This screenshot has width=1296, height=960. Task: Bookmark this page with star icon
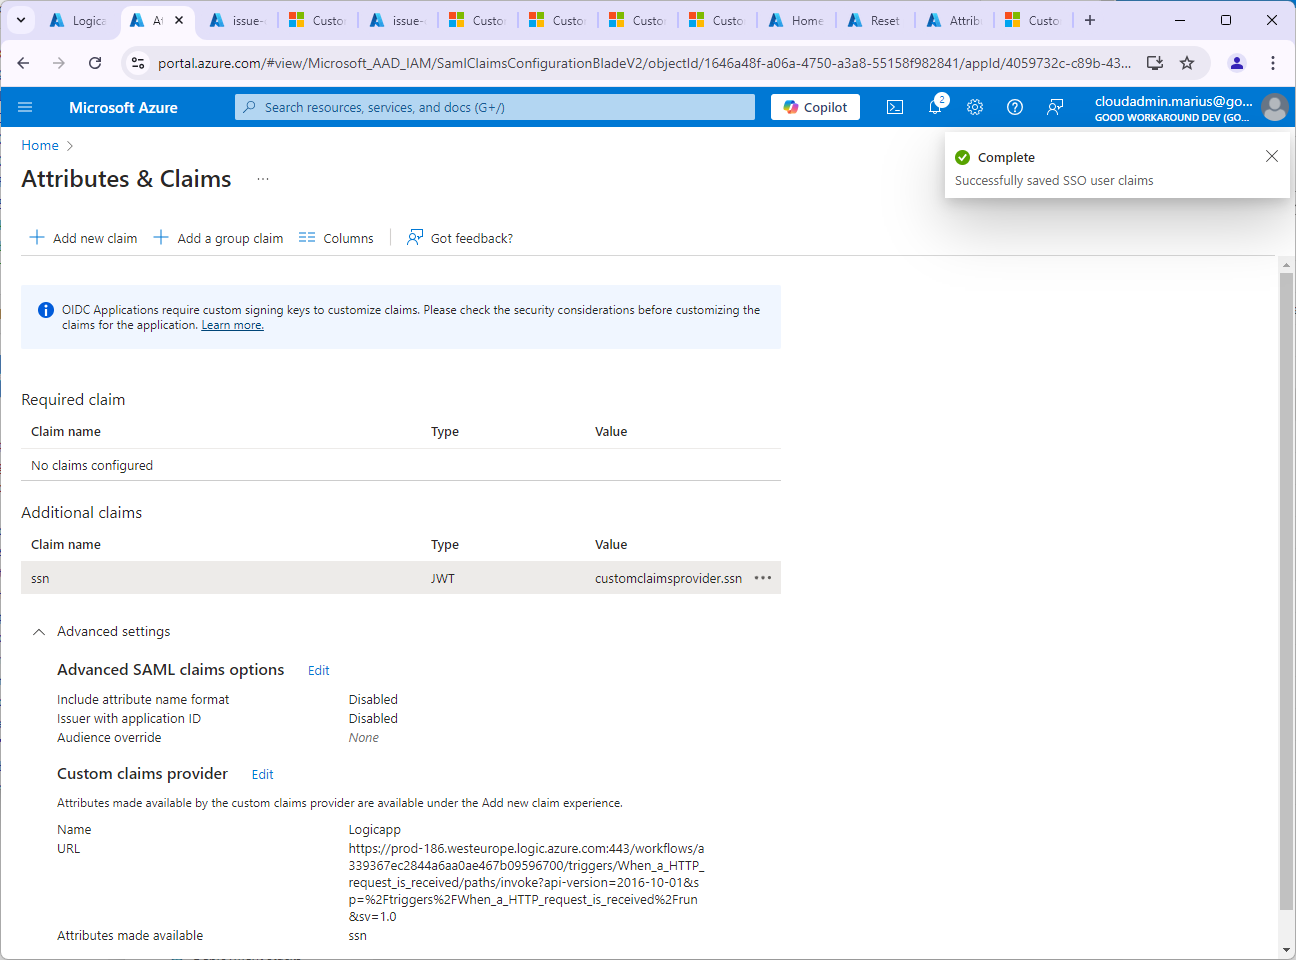pyautogui.click(x=1187, y=63)
